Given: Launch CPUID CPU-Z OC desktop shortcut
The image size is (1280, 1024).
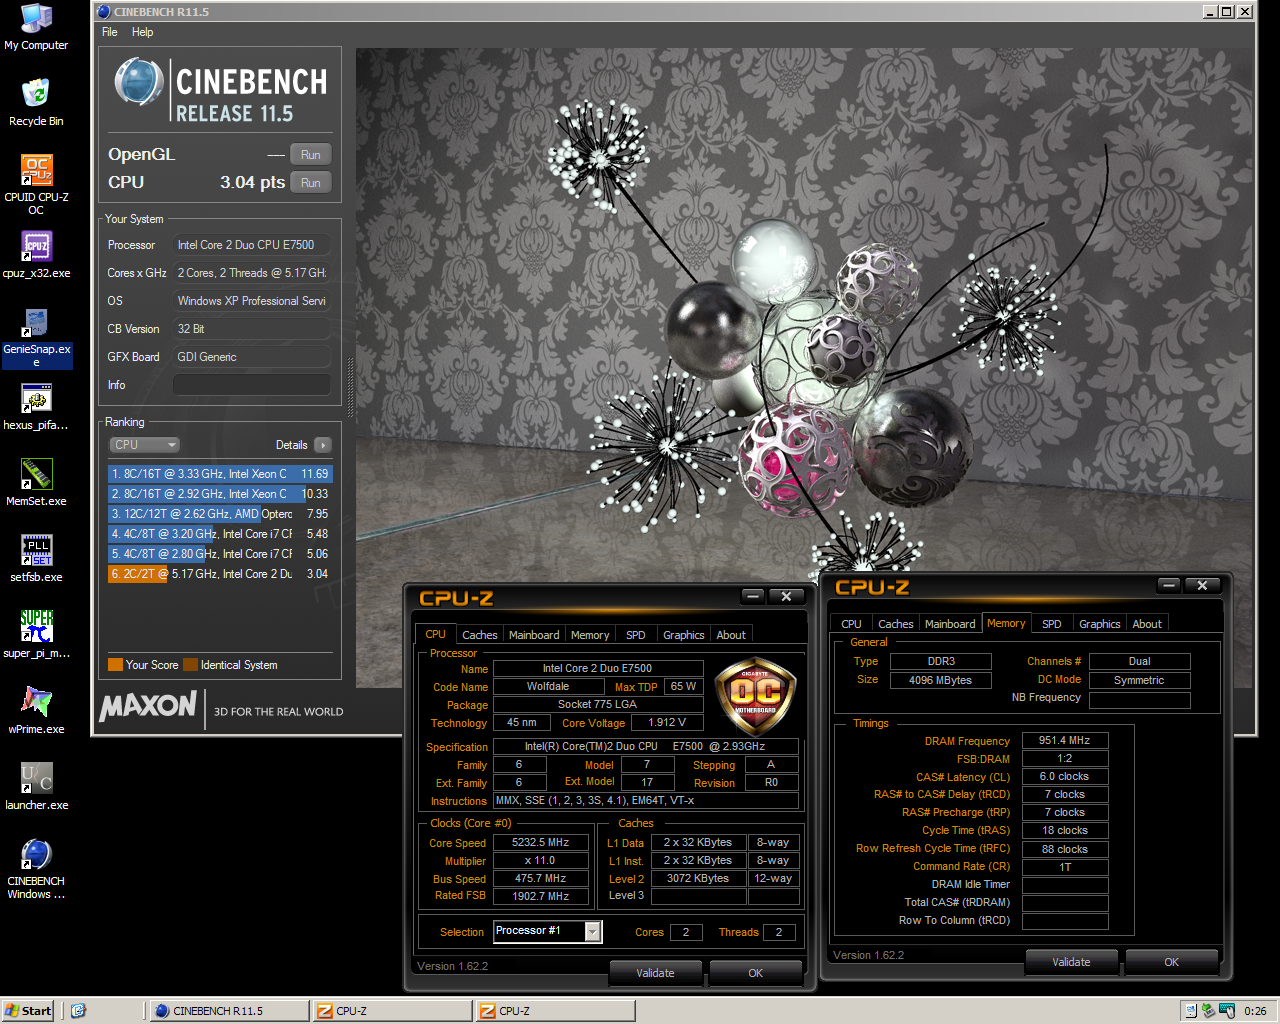Looking at the screenshot, I should [36, 185].
